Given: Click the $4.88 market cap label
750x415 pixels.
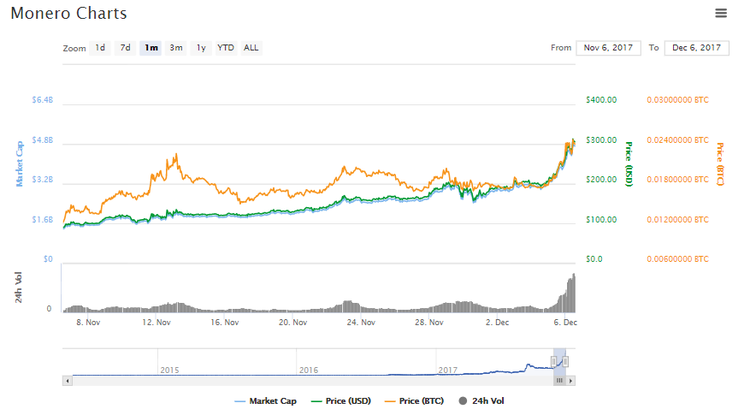Looking at the screenshot, I should click(43, 140).
